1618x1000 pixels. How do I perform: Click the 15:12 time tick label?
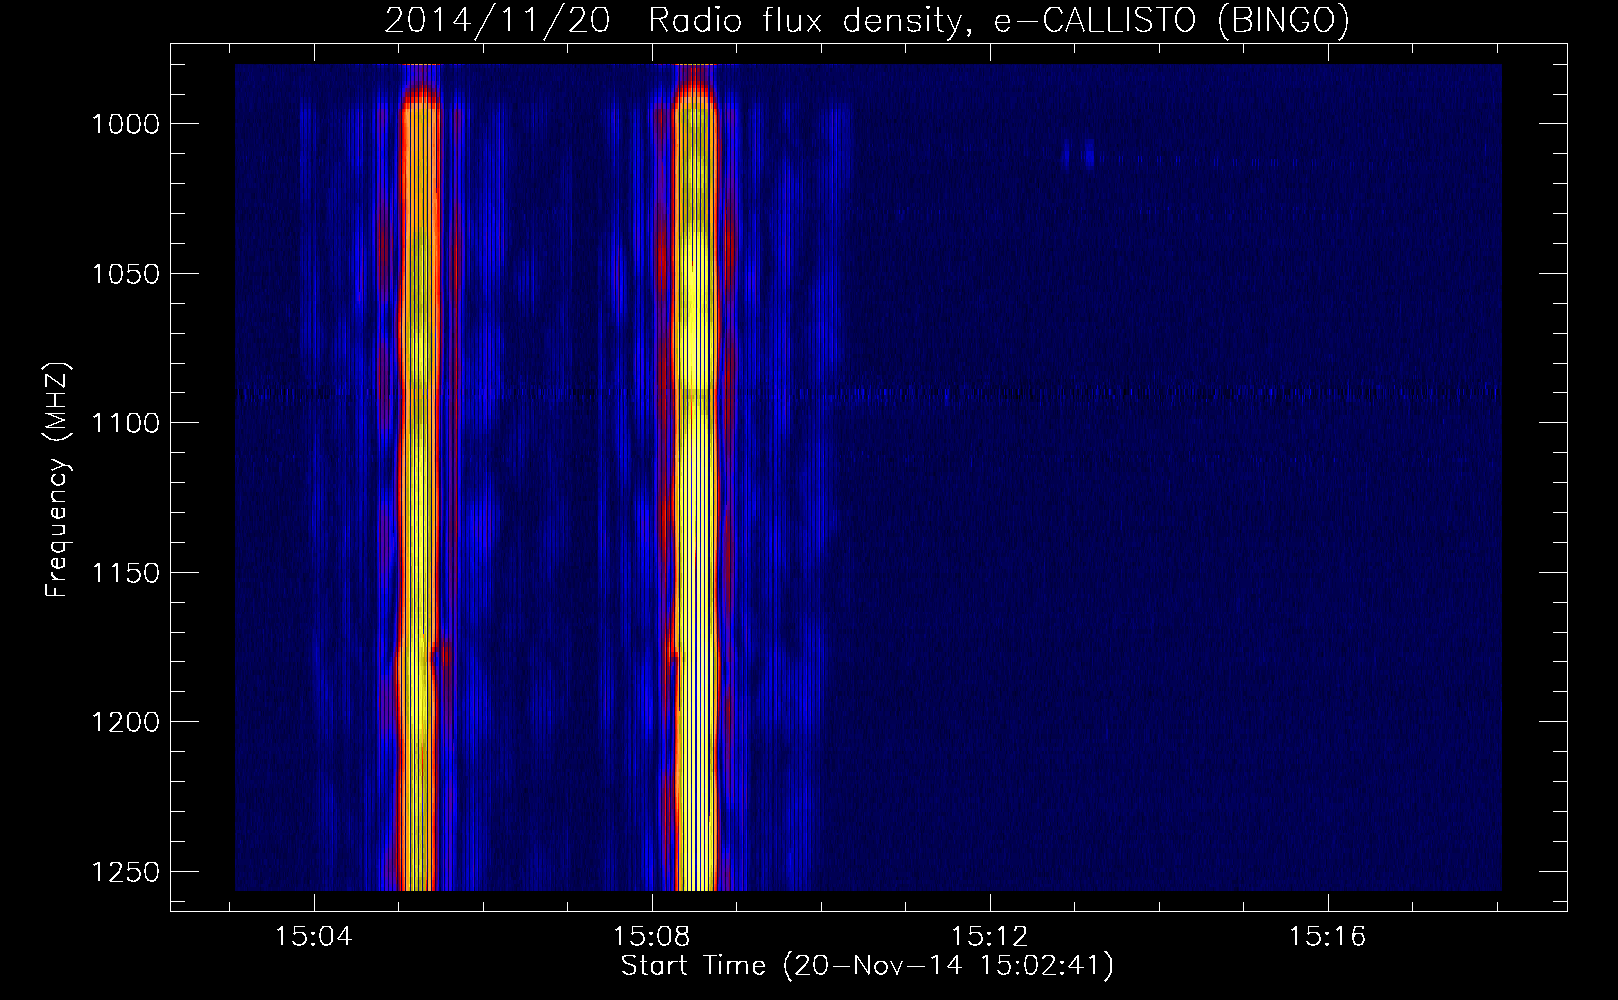pos(990,937)
